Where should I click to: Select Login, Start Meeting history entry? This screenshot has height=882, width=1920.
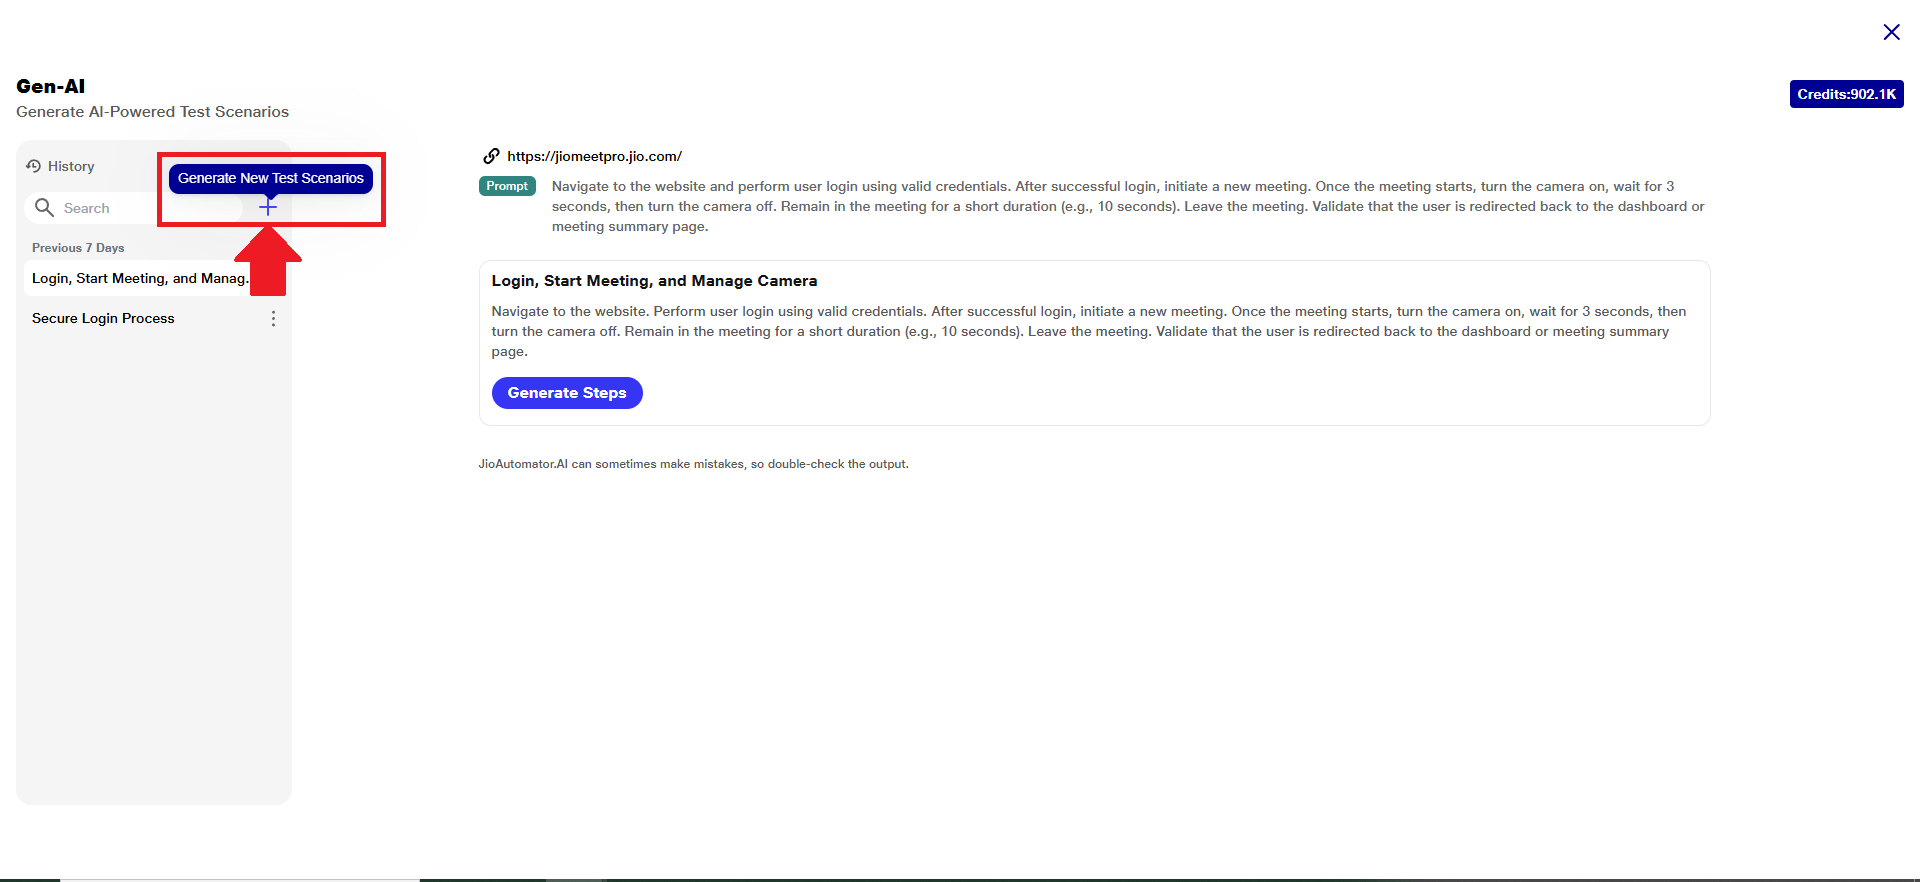tap(138, 278)
